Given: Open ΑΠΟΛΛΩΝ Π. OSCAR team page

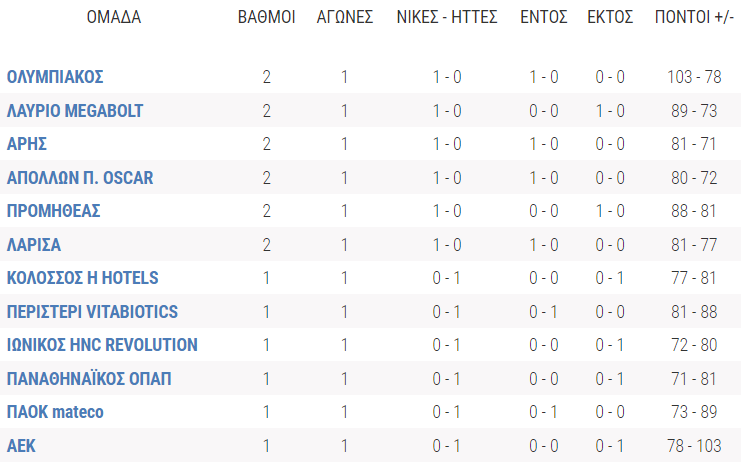Looking at the screenshot, I should [x=80, y=178].
